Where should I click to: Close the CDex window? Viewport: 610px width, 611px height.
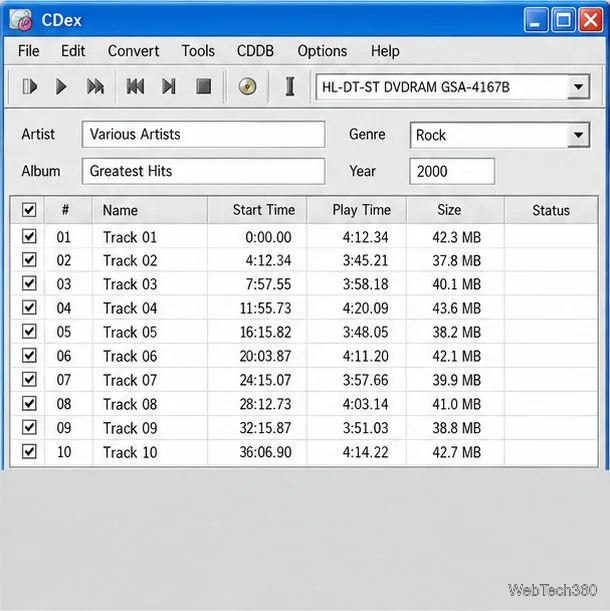tap(591, 19)
